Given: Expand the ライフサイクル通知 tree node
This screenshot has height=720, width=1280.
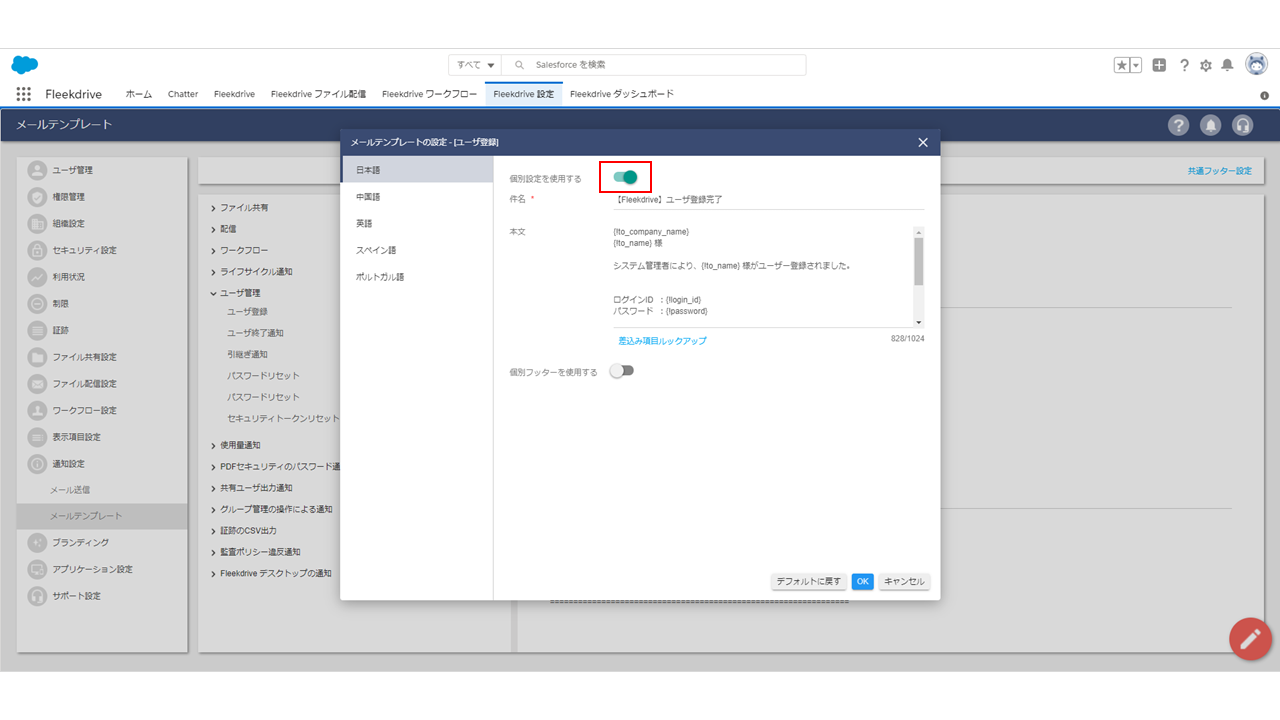Looking at the screenshot, I should pyautogui.click(x=213, y=272).
